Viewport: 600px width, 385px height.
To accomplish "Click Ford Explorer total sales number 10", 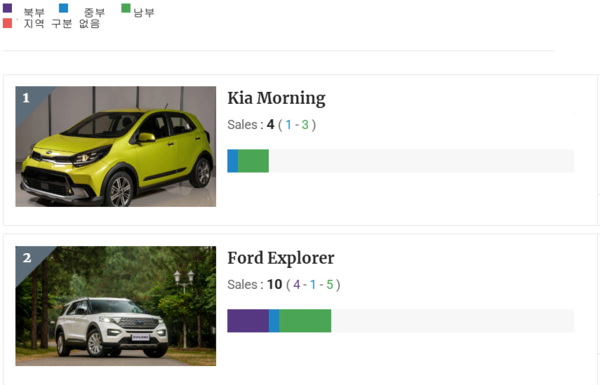I will point(274,284).
